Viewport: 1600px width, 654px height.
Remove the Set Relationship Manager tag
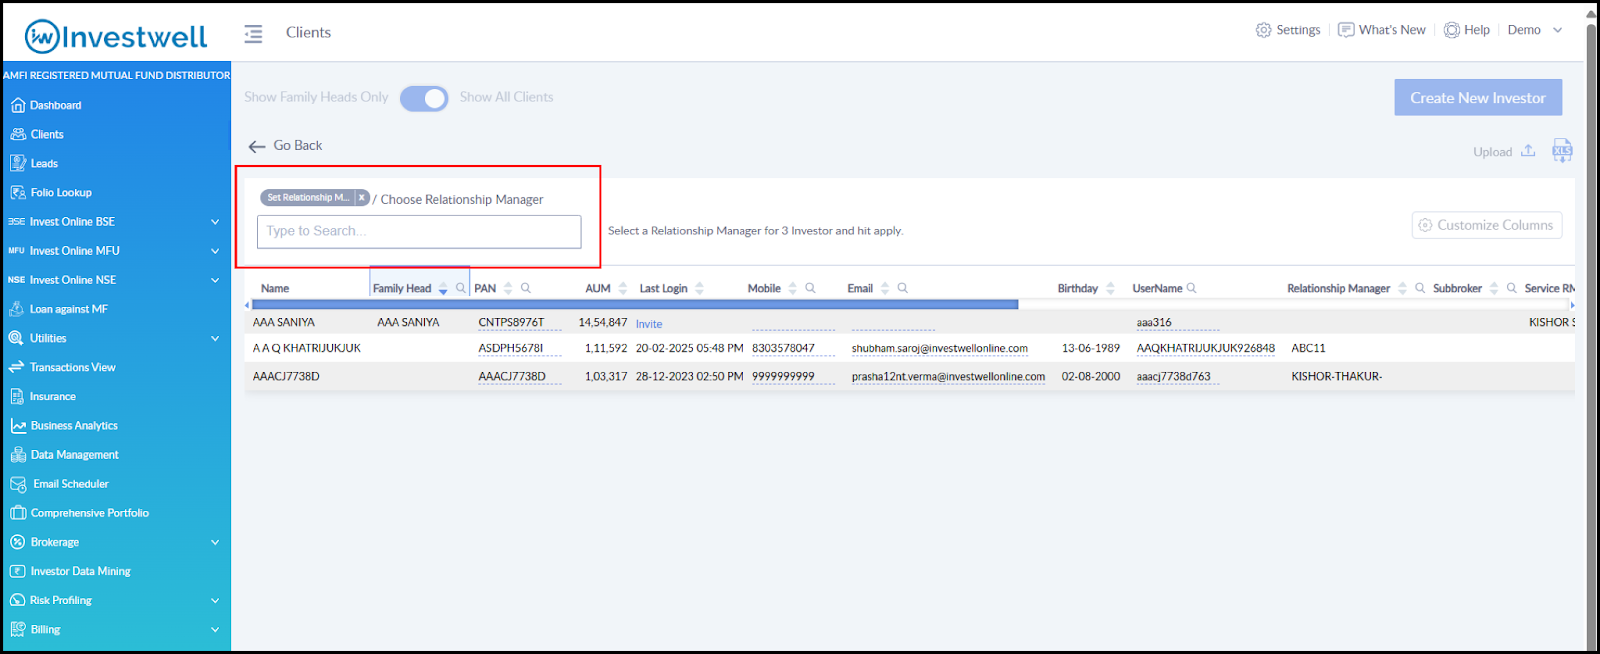pos(362,198)
